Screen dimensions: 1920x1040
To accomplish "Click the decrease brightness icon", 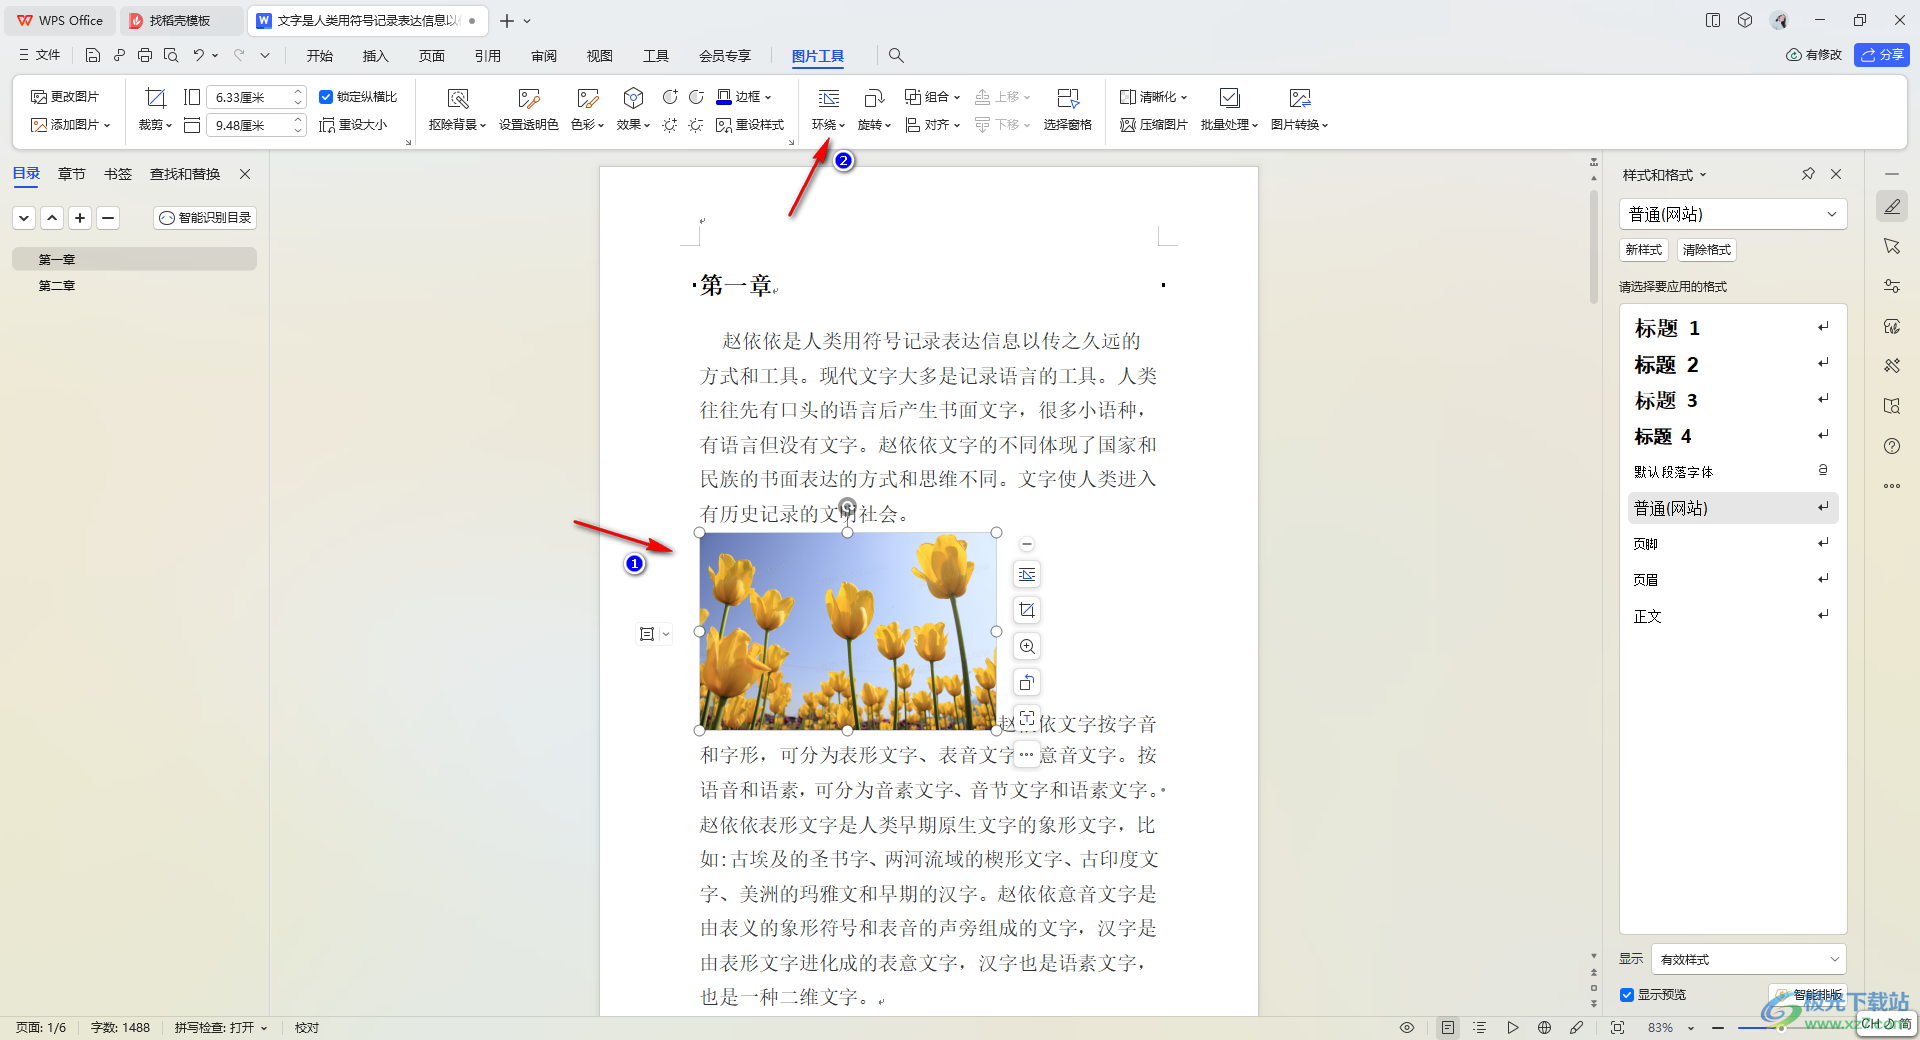I will click(696, 125).
